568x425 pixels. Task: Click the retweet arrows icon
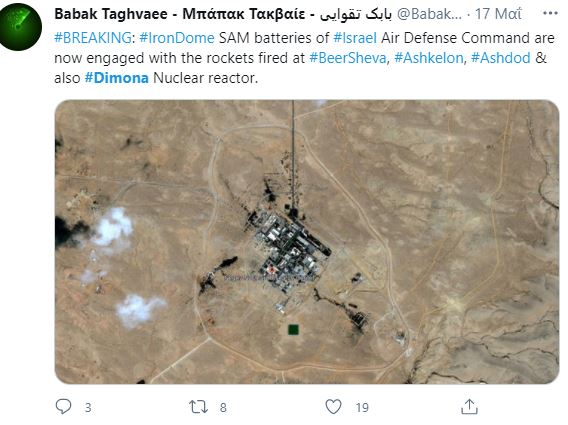pyautogui.click(x=198, y=407)
